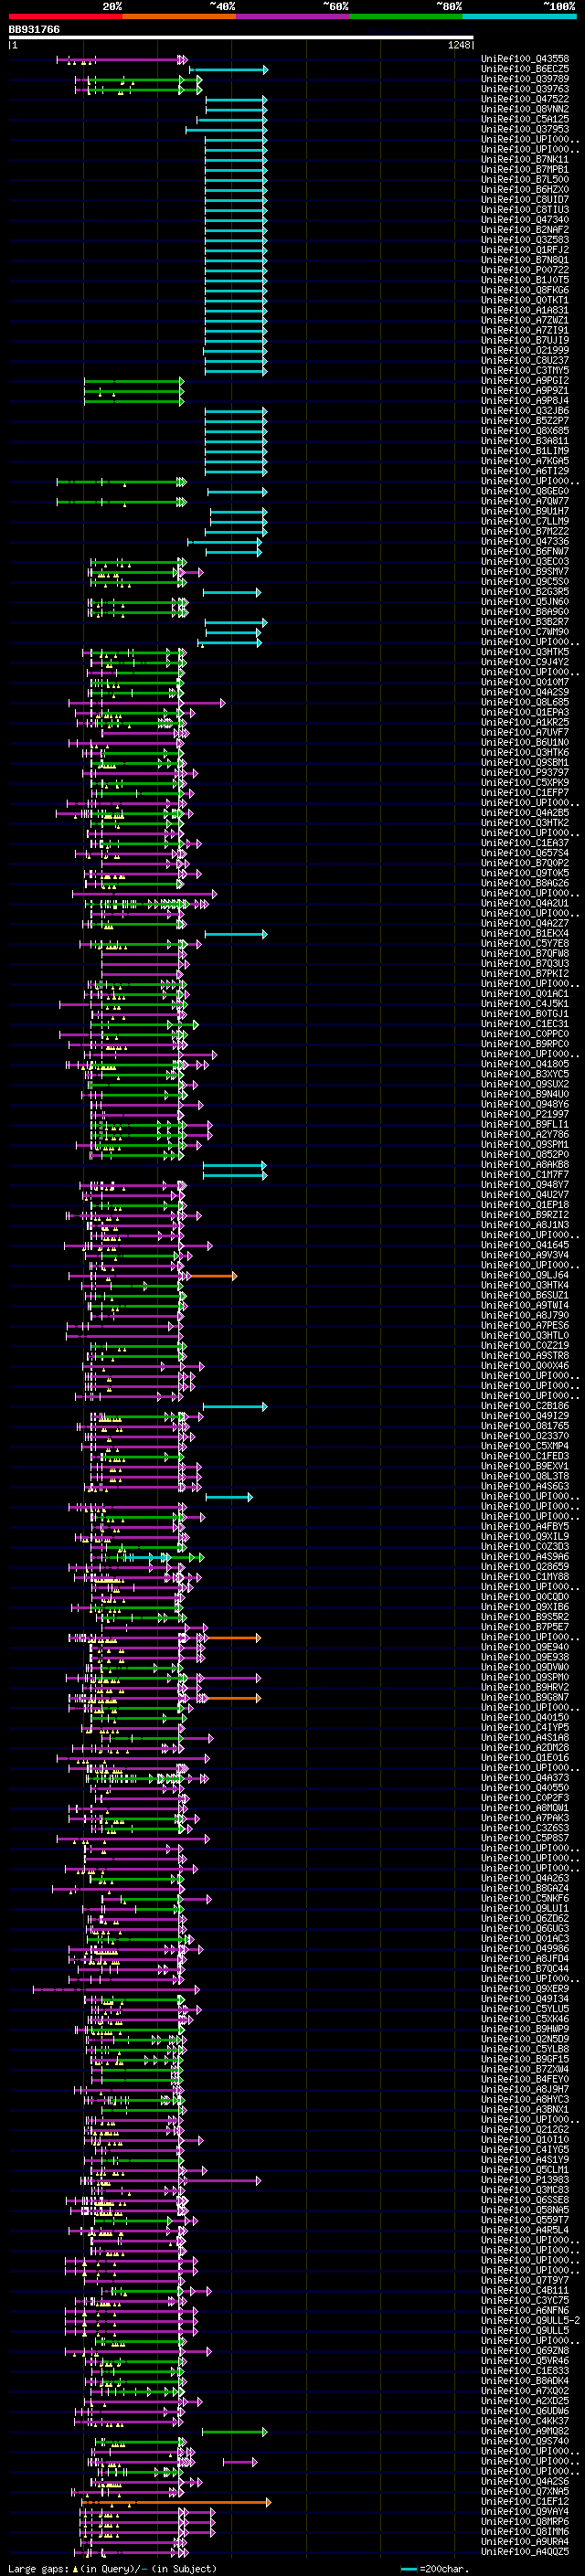Viewport: 585px width, 2576px height.
Task: Select hit label UniRef100_B9U1H7
Action: tap(525, 511)
